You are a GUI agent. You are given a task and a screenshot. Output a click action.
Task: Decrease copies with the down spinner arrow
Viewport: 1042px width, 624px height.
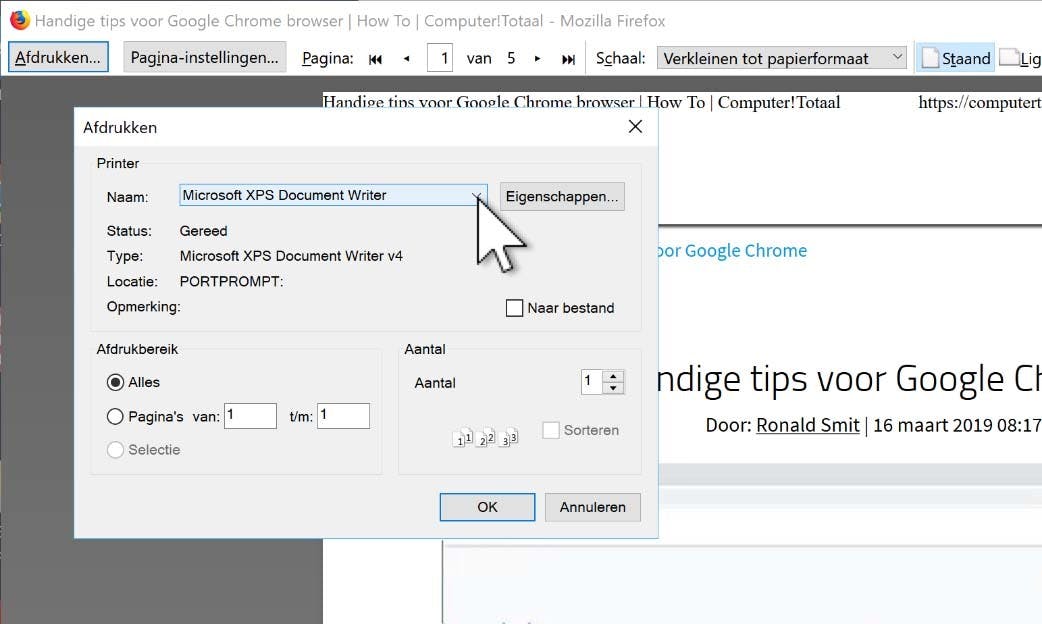click(x=613, y=388)
